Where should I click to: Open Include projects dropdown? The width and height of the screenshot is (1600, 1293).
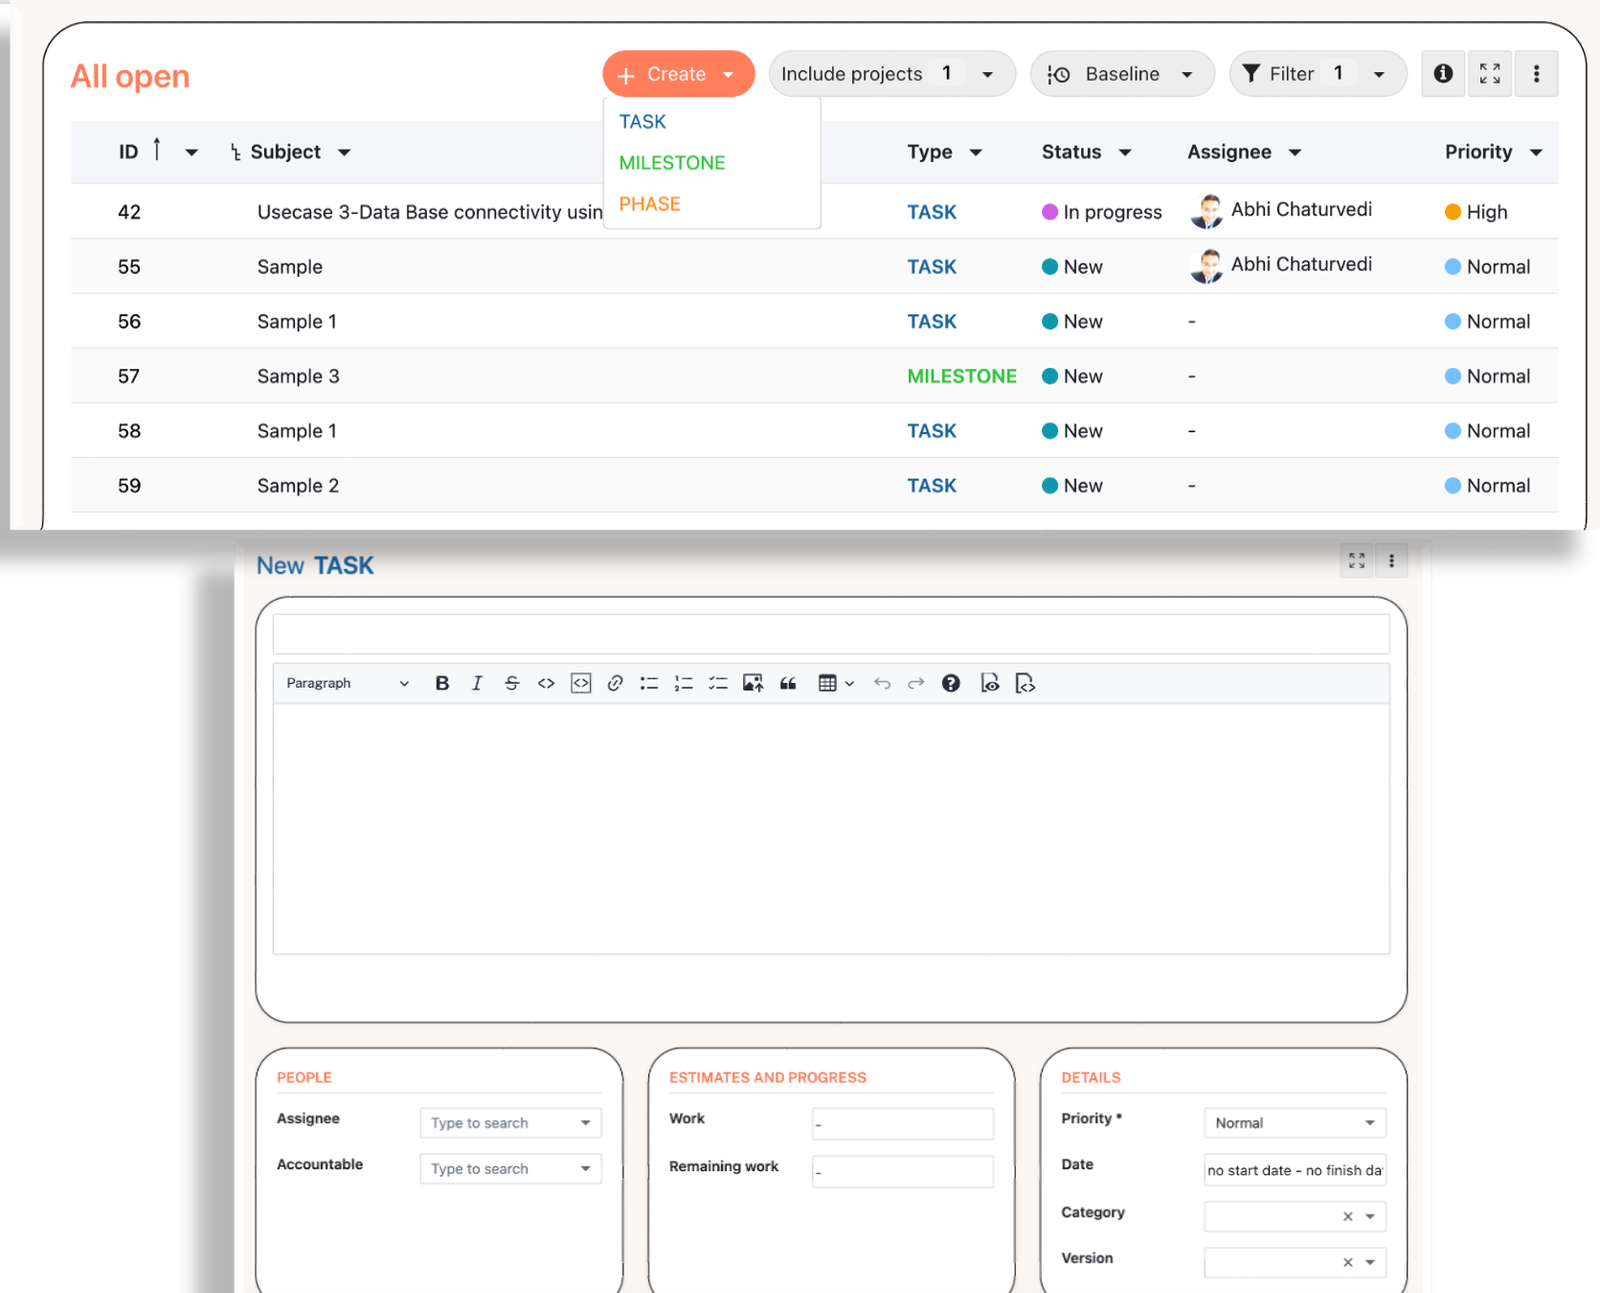(x=892, y=74)
